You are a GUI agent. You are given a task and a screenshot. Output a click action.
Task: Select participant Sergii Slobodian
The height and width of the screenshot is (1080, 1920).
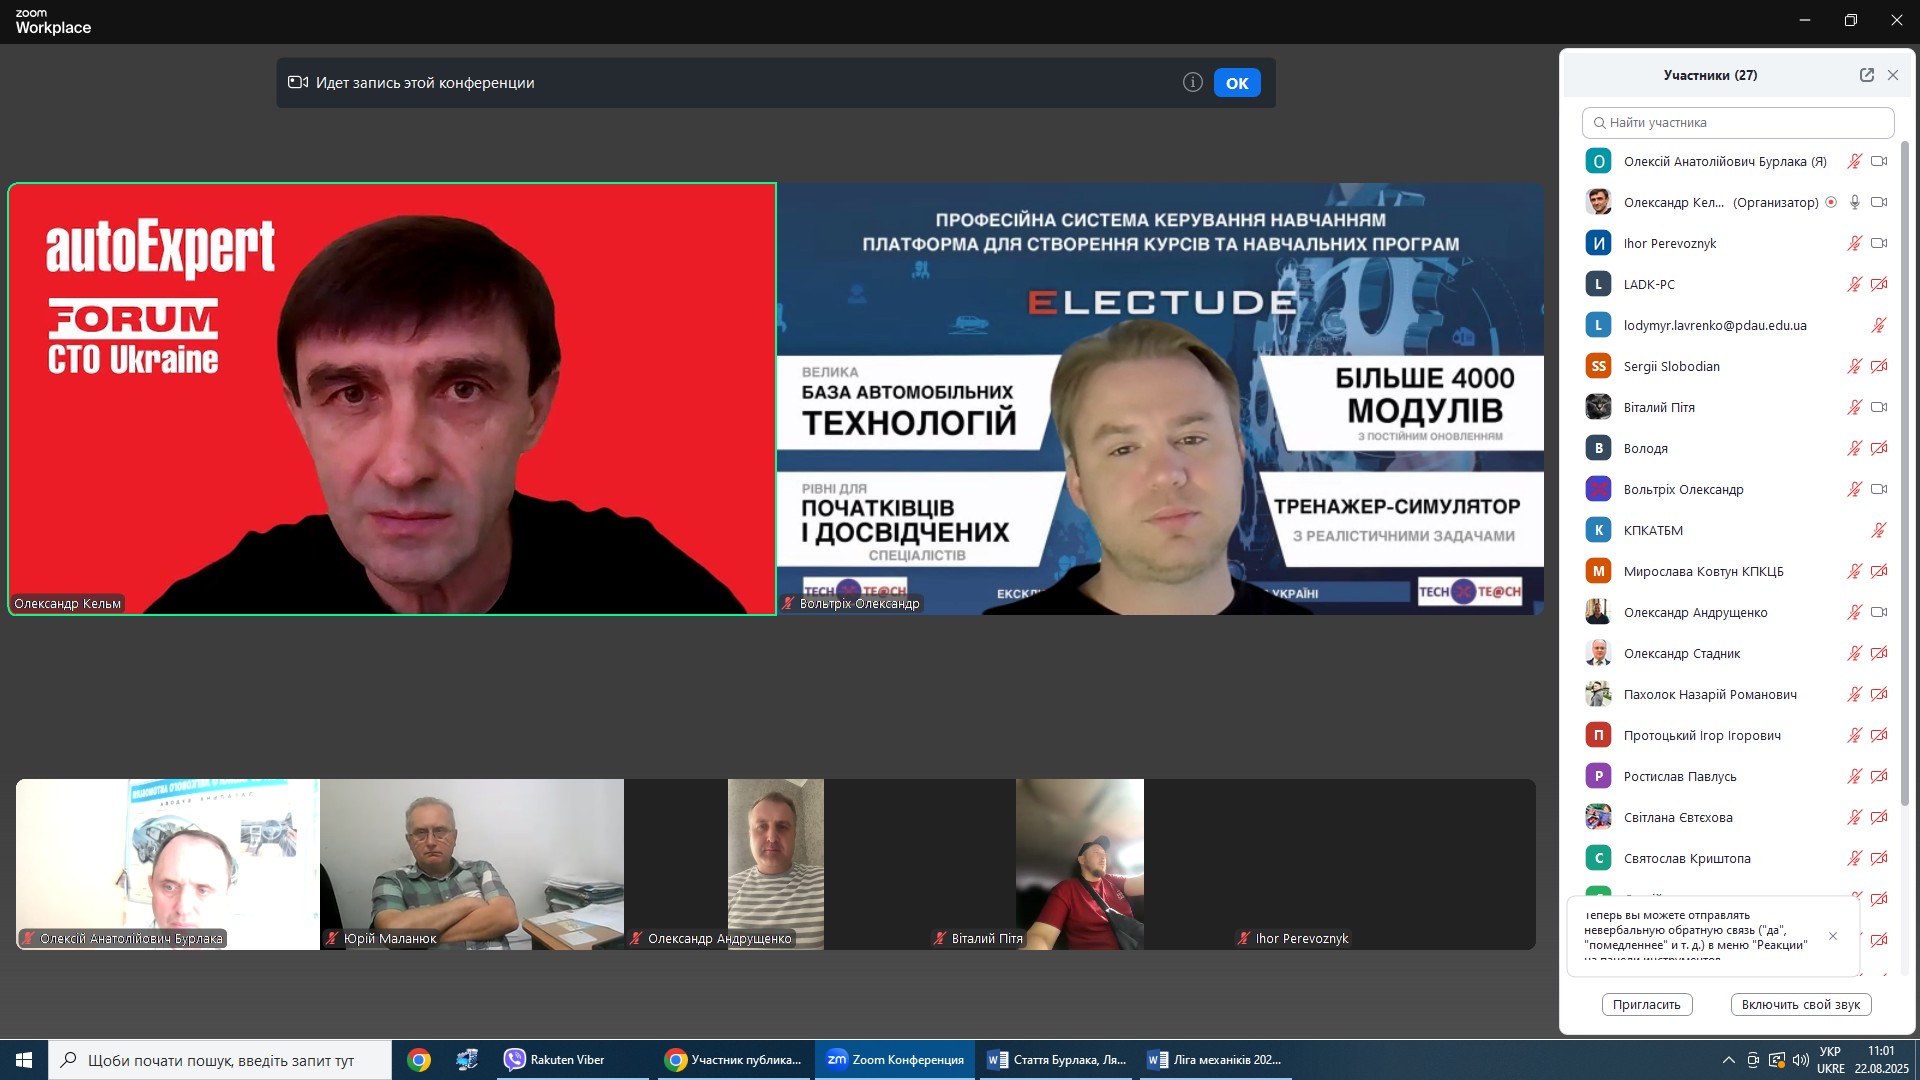(x=1738, y=366)
